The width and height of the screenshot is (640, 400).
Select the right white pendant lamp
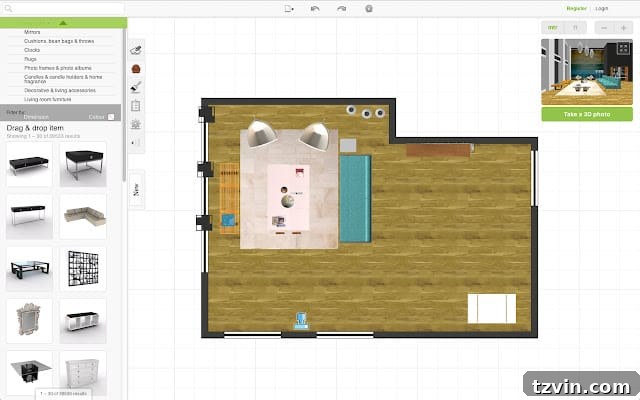click(x=315, y=136)
